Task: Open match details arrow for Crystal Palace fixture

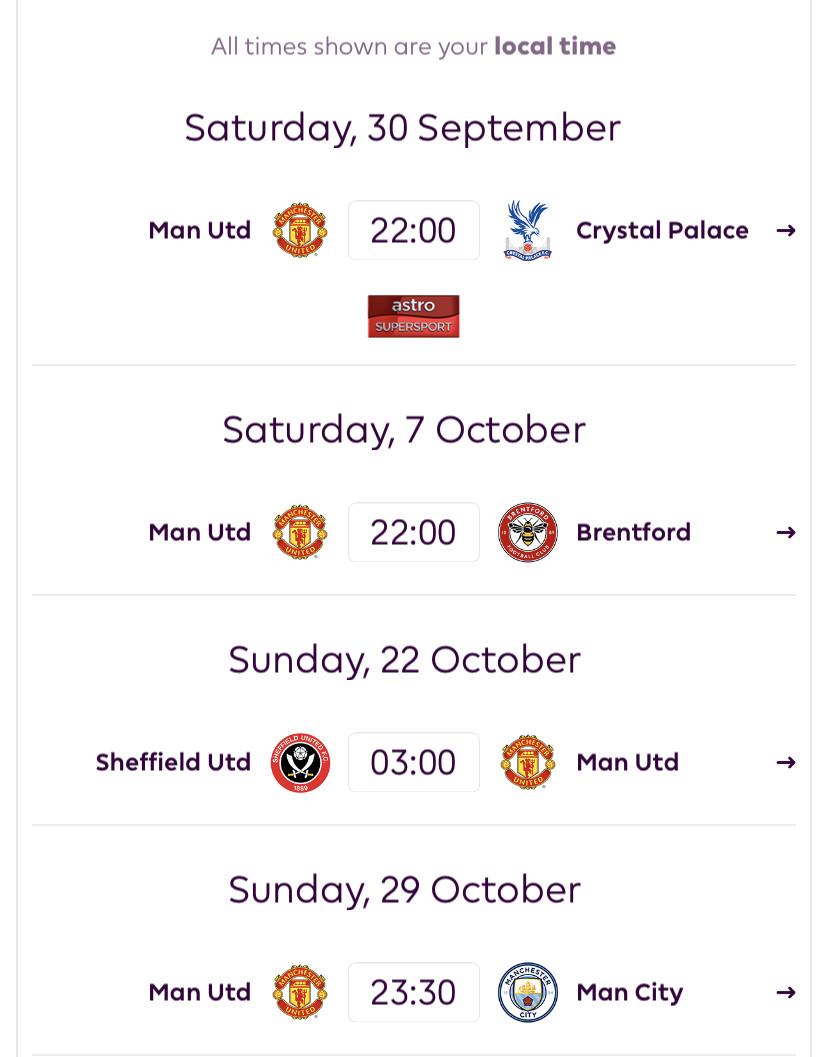Action: pos(786,231)
